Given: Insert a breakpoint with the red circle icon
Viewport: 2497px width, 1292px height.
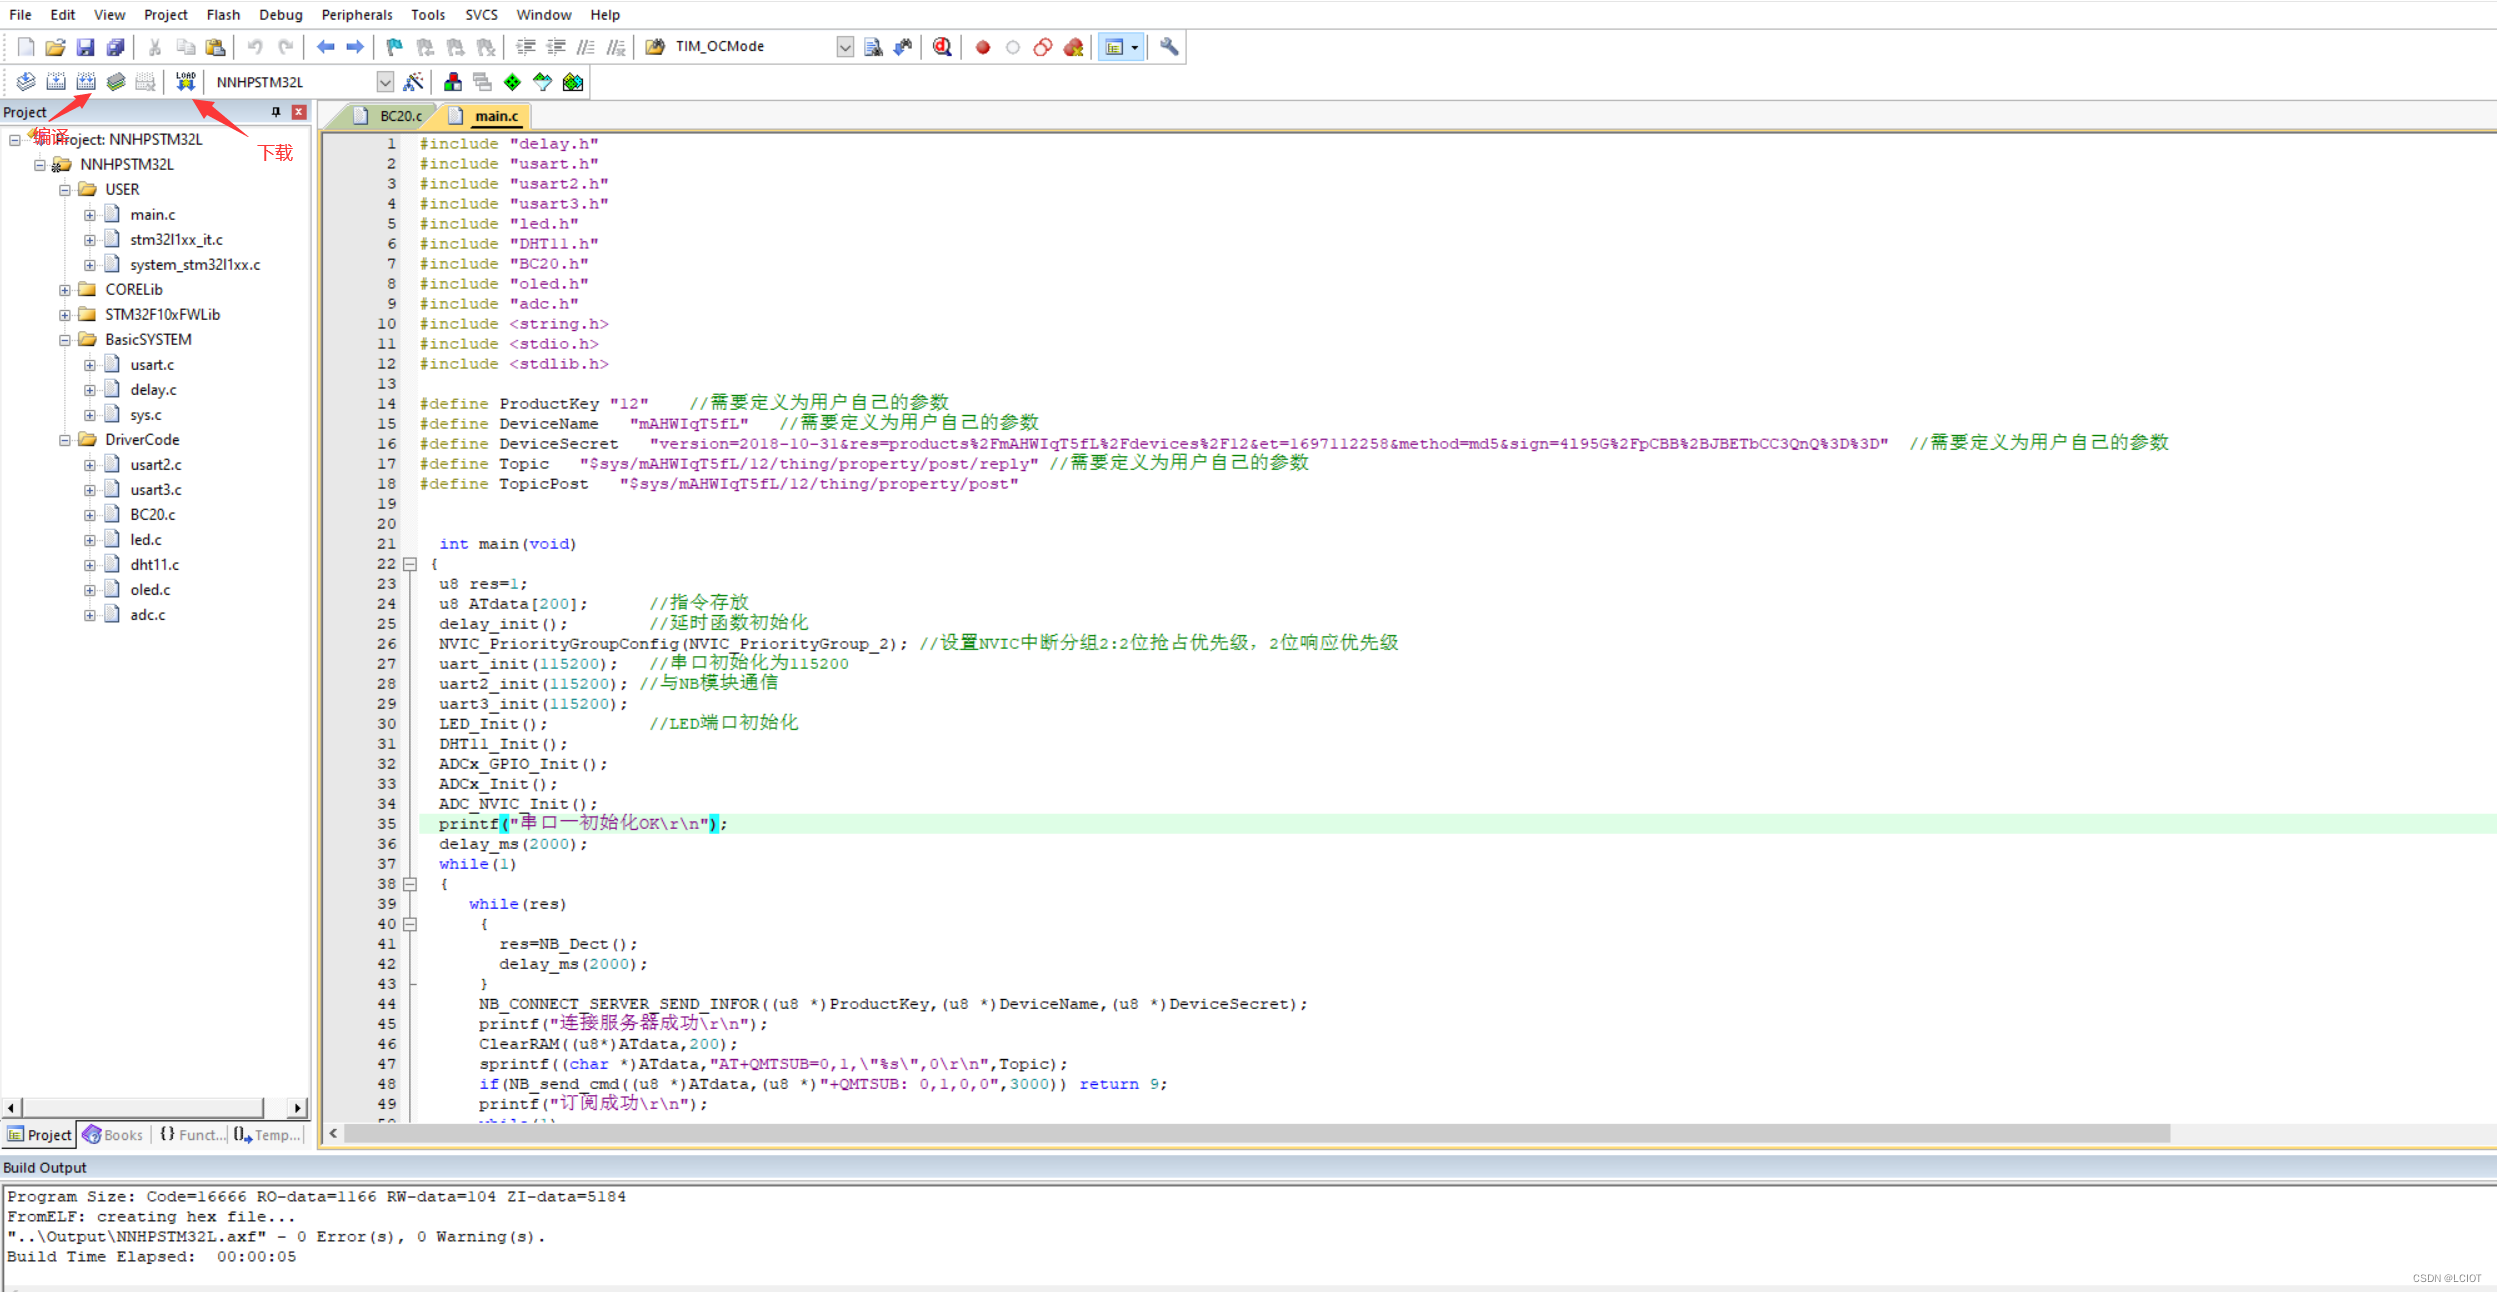Looking at the screenshot, I should click(983, 47).
